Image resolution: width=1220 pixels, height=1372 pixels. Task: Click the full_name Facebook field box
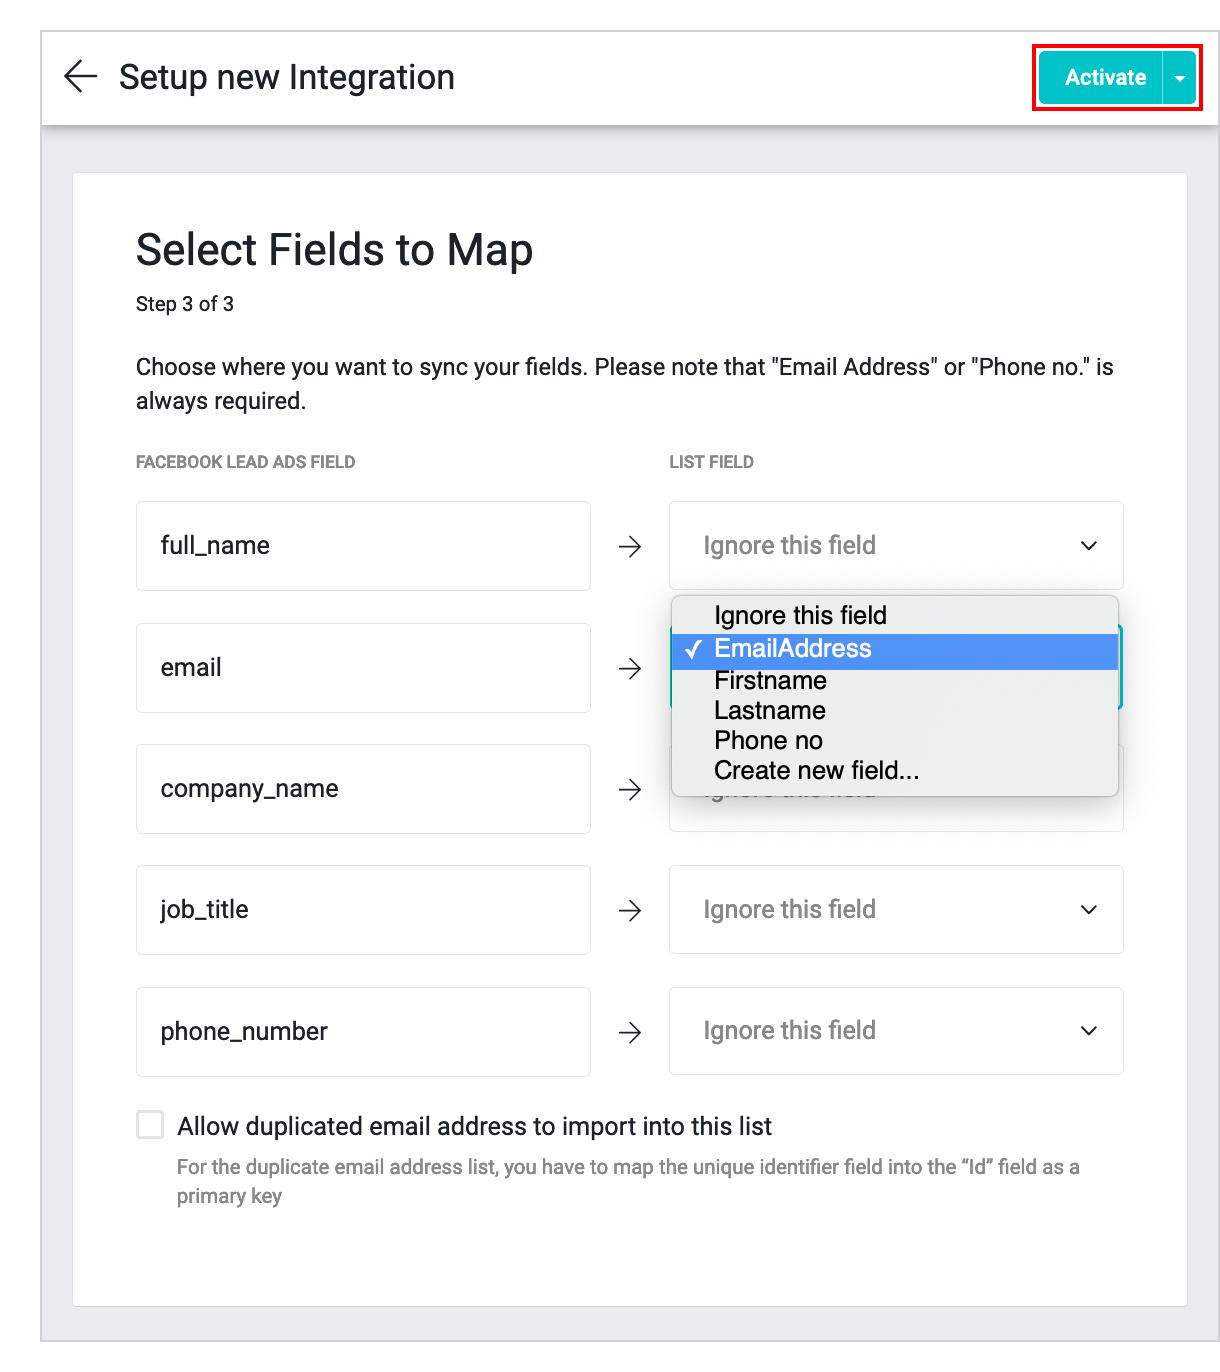tap(363, 546)
